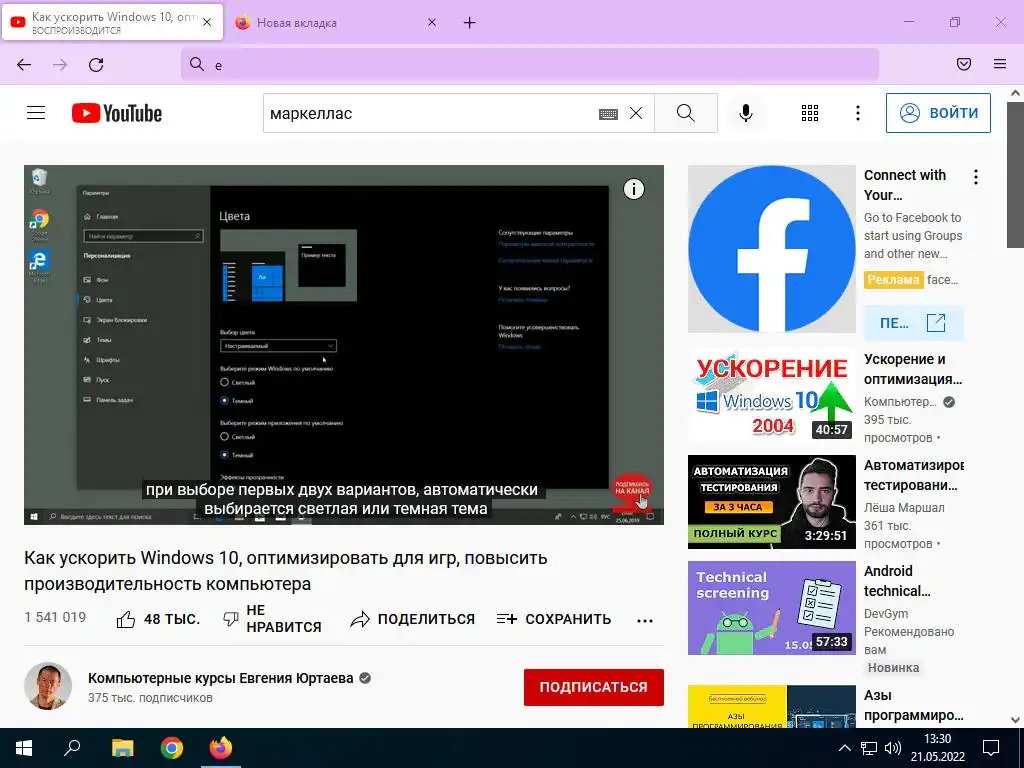Open options menu for Facebook ad
Viewport: 1024px width, 768px height.
(976, 177)
